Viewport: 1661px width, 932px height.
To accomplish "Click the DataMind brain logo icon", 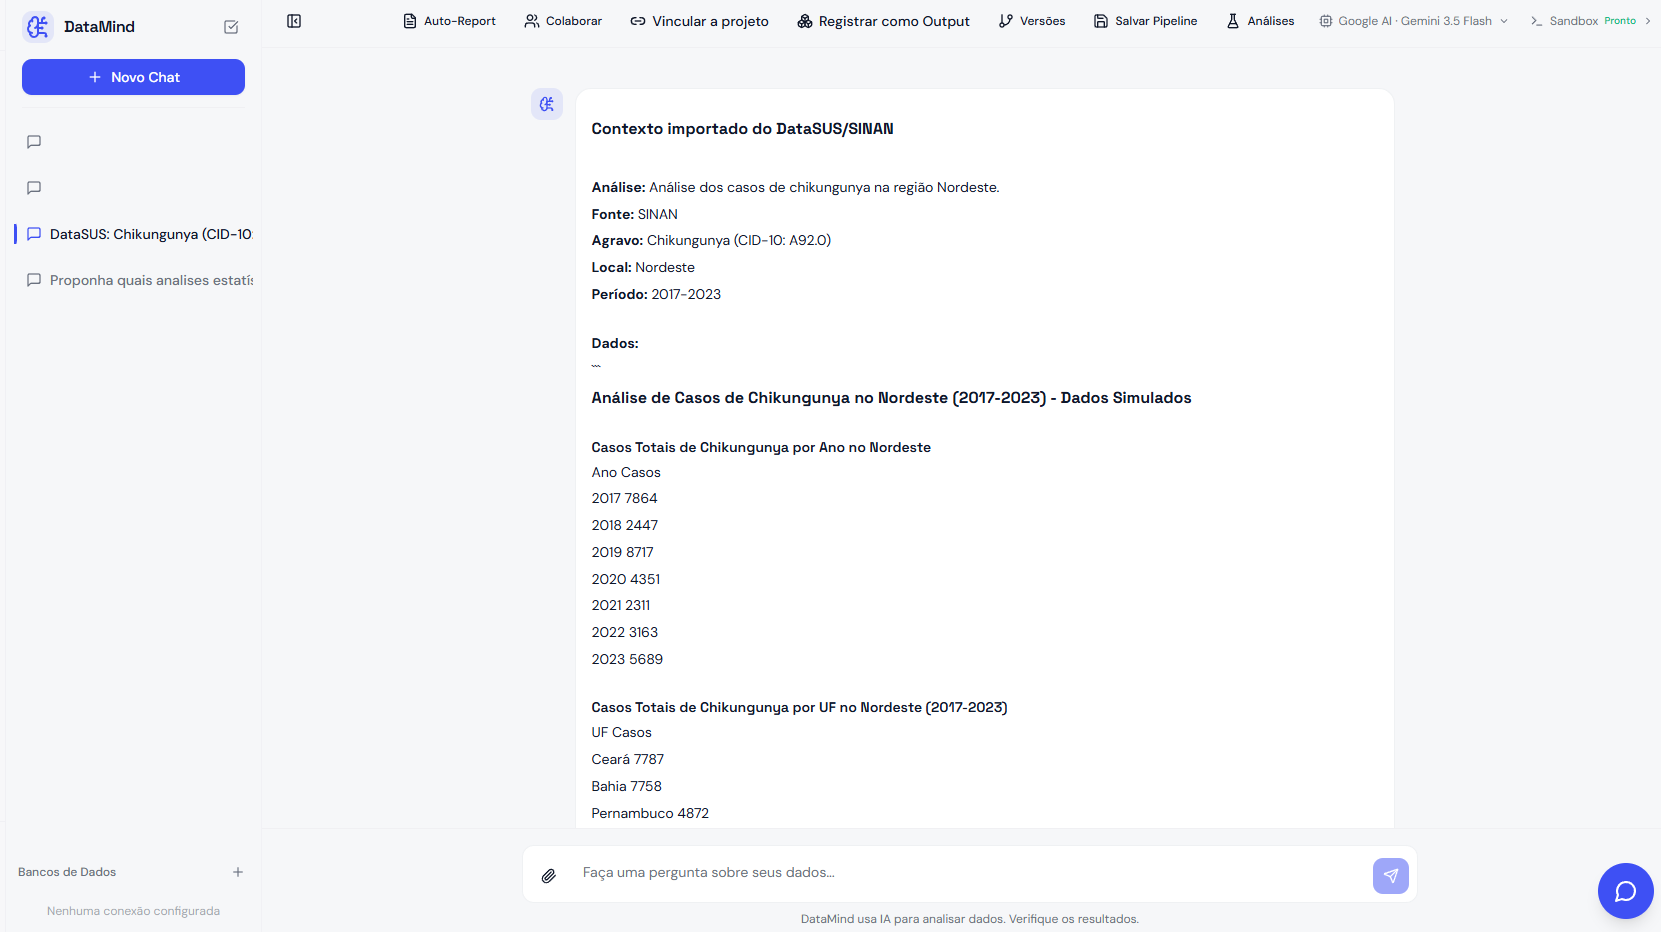I will pos(38,27).
